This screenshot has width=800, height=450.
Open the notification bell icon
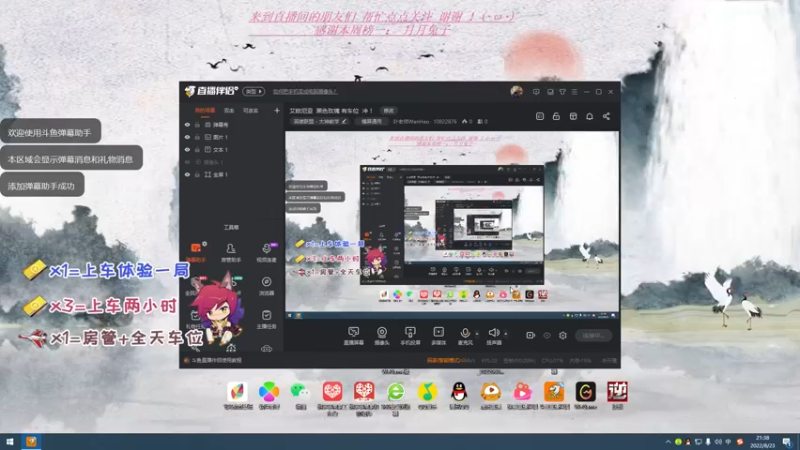point(589,116)
